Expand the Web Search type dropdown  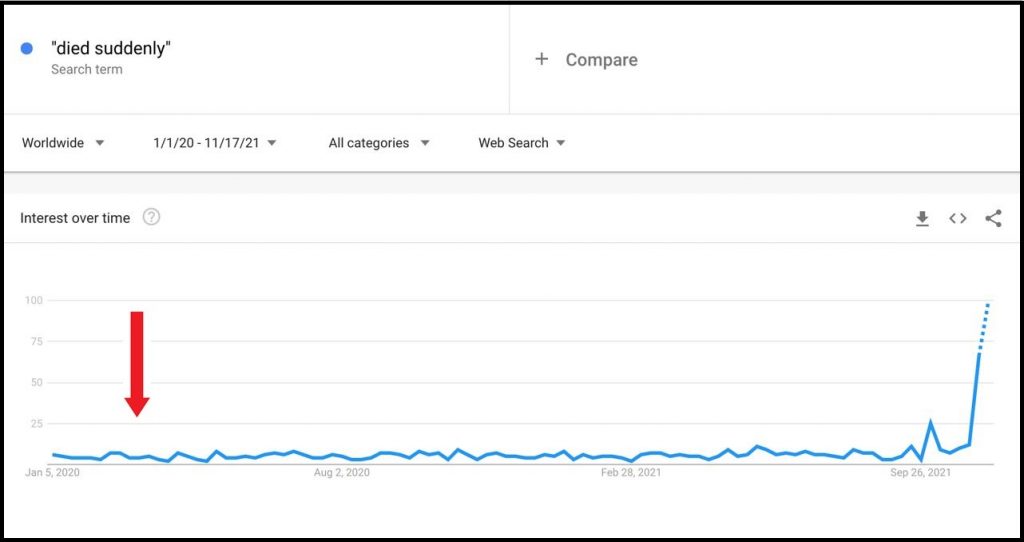(522, 143)
